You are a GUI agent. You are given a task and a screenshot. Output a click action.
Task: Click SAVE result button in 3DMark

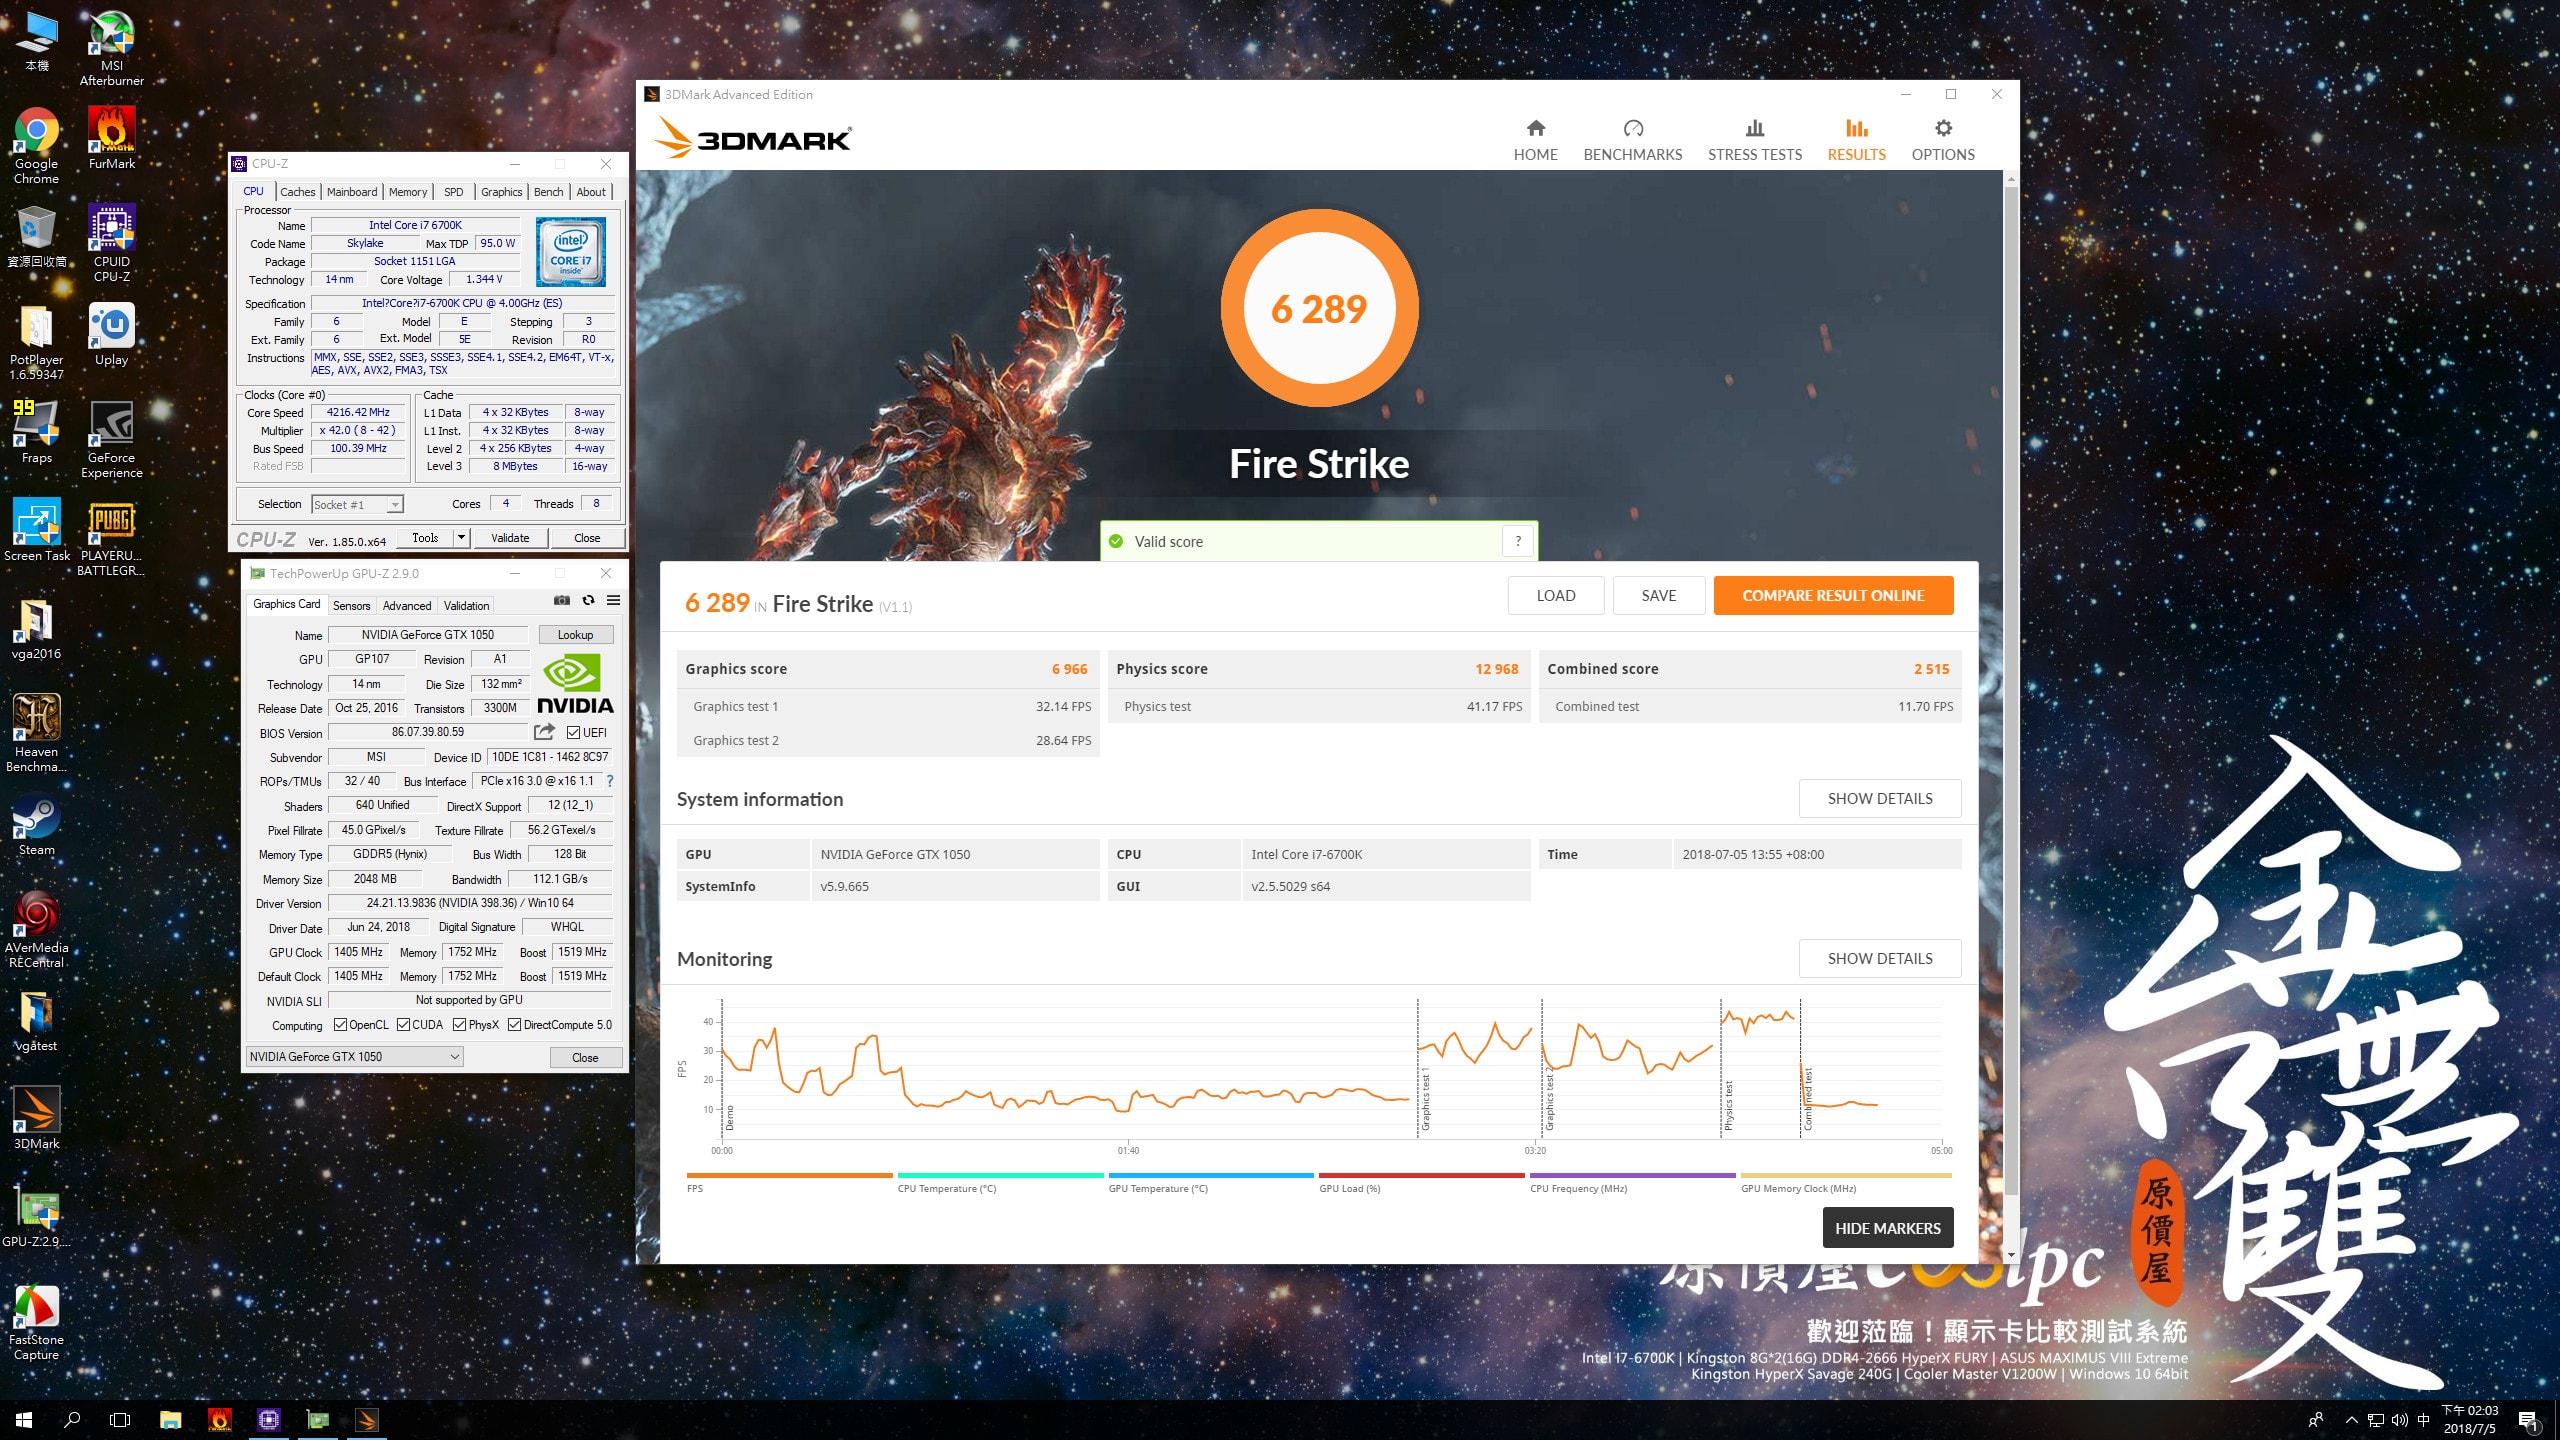[x=1659, y=595]
